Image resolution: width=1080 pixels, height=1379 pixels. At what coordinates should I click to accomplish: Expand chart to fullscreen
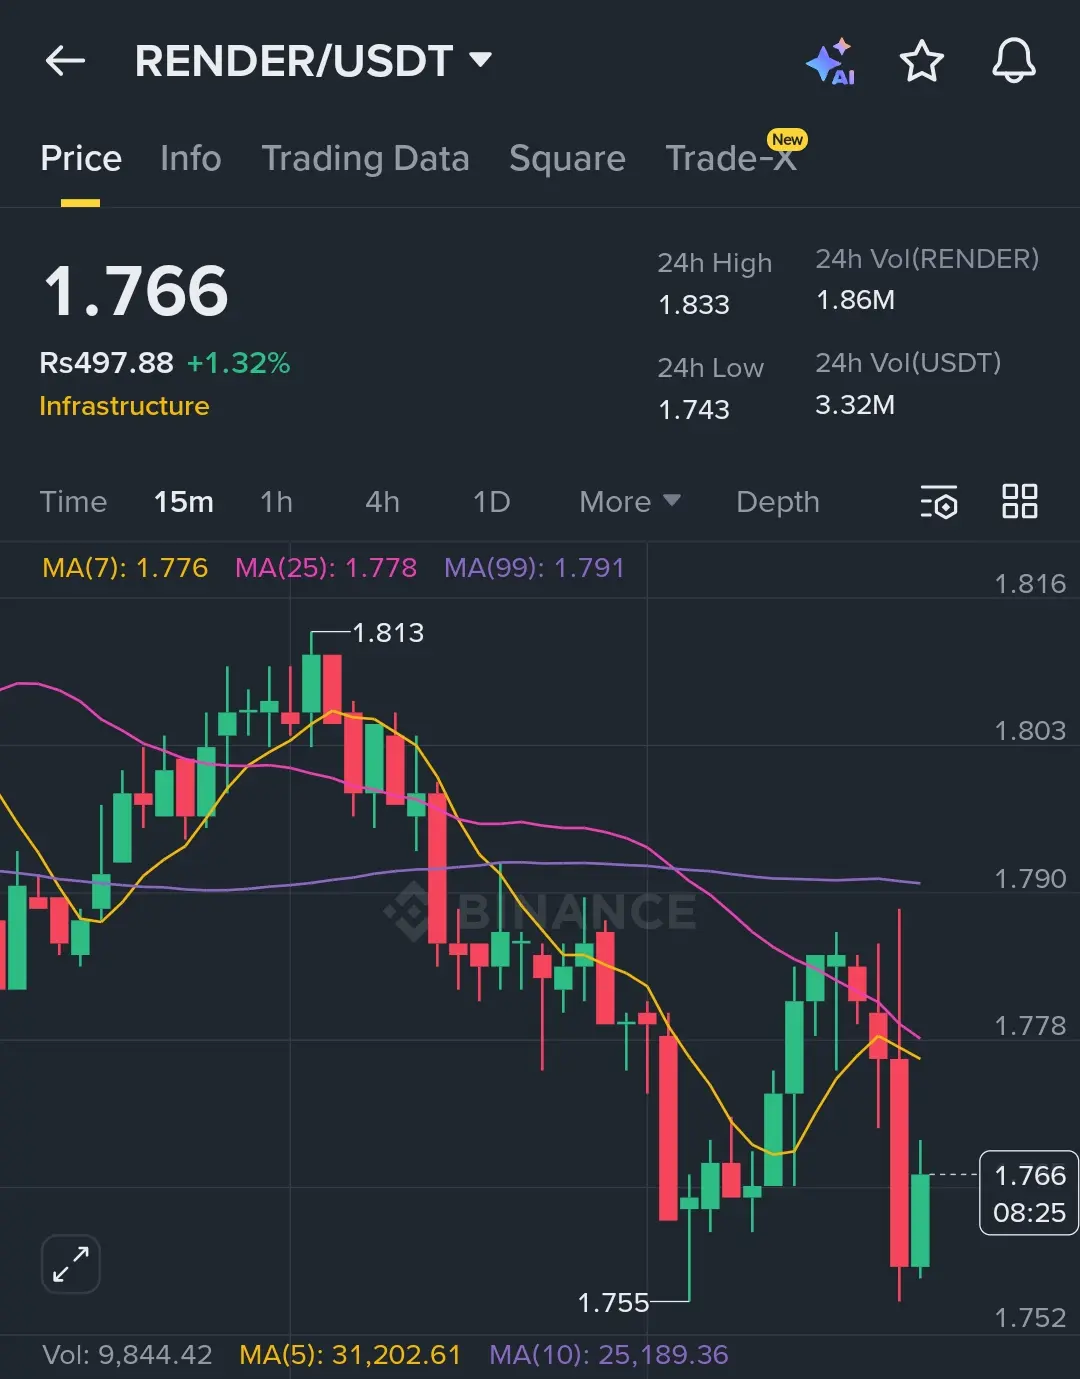point(71,1264)
